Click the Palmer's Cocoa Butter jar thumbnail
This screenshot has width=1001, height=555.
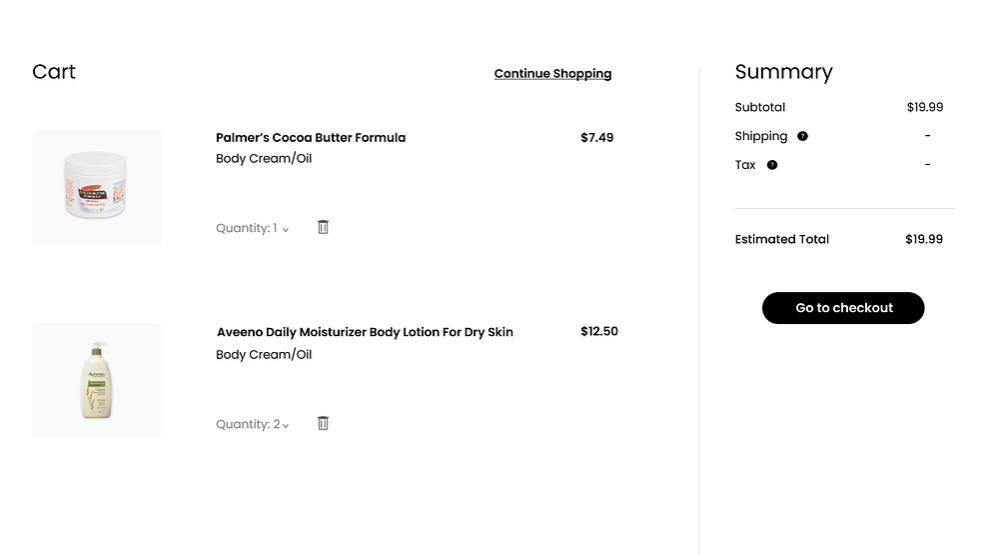[96, 186]
